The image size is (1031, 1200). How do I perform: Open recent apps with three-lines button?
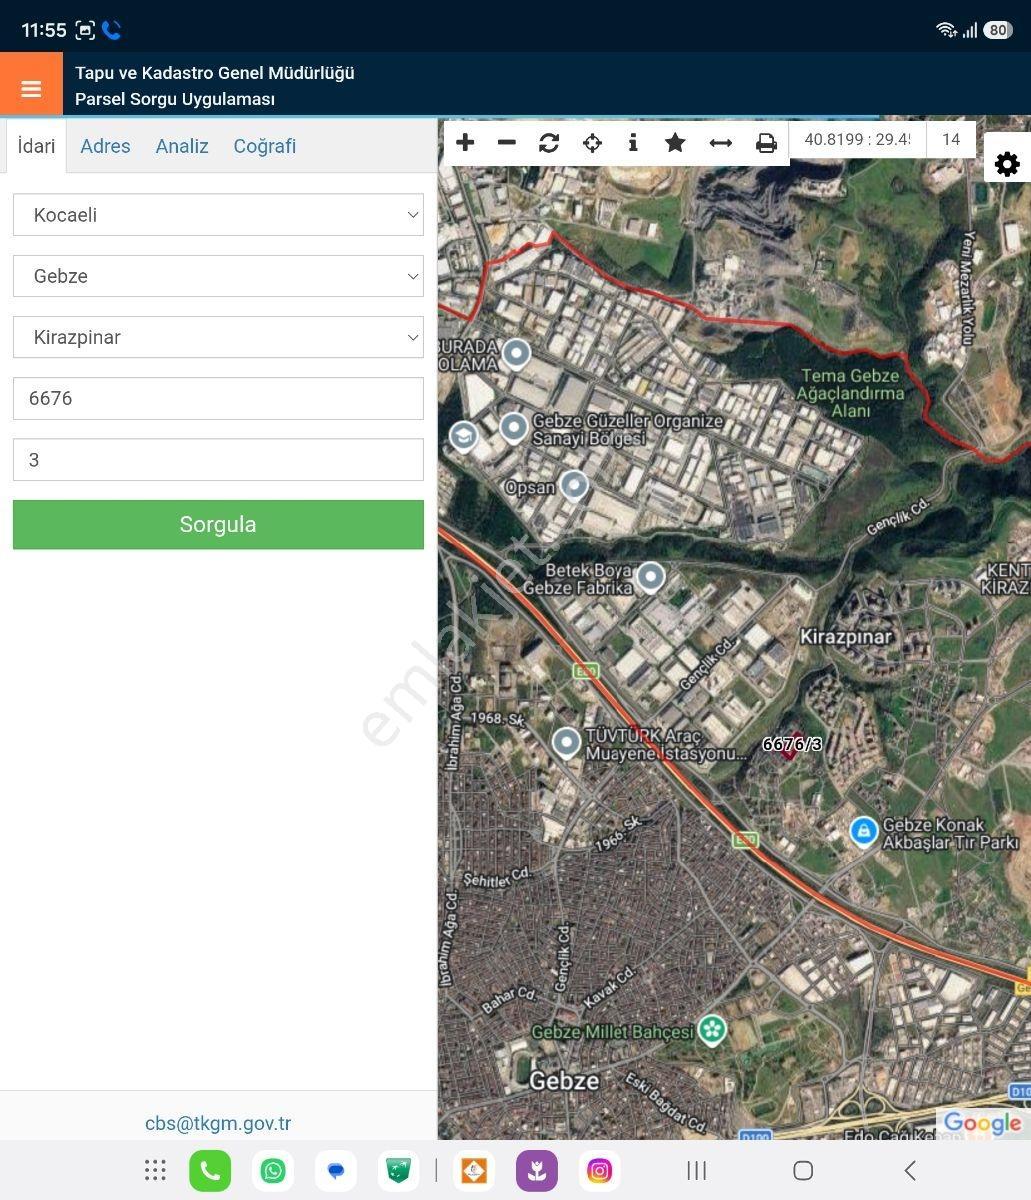point(697,1171)
